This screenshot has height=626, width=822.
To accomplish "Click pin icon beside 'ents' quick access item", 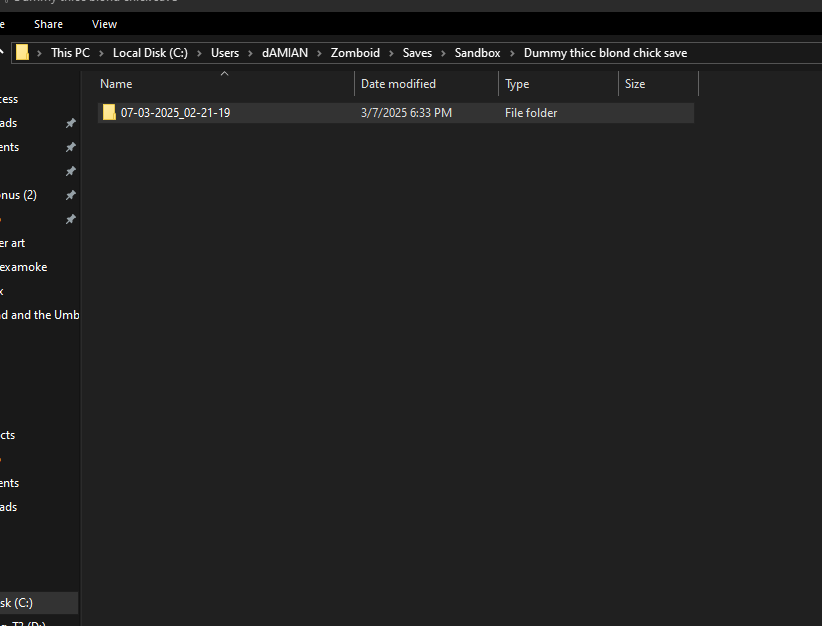I will coord(71,147).
